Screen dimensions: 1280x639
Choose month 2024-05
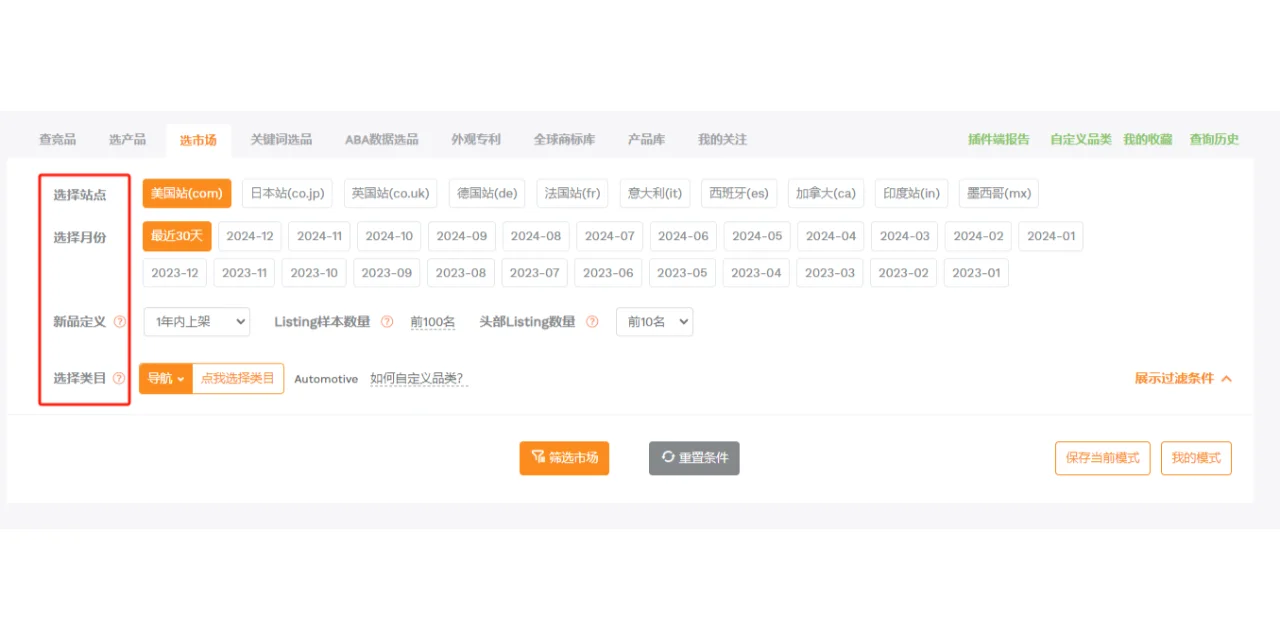coord(757,236)
